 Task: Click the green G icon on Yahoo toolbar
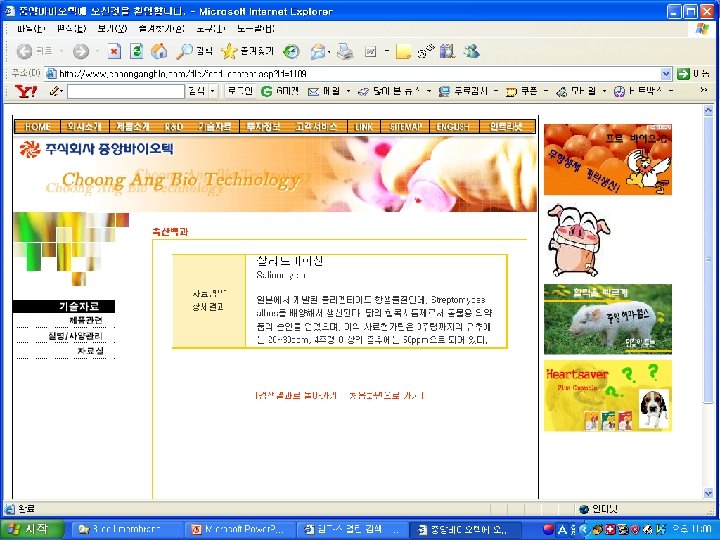click(x=266, y=91)
